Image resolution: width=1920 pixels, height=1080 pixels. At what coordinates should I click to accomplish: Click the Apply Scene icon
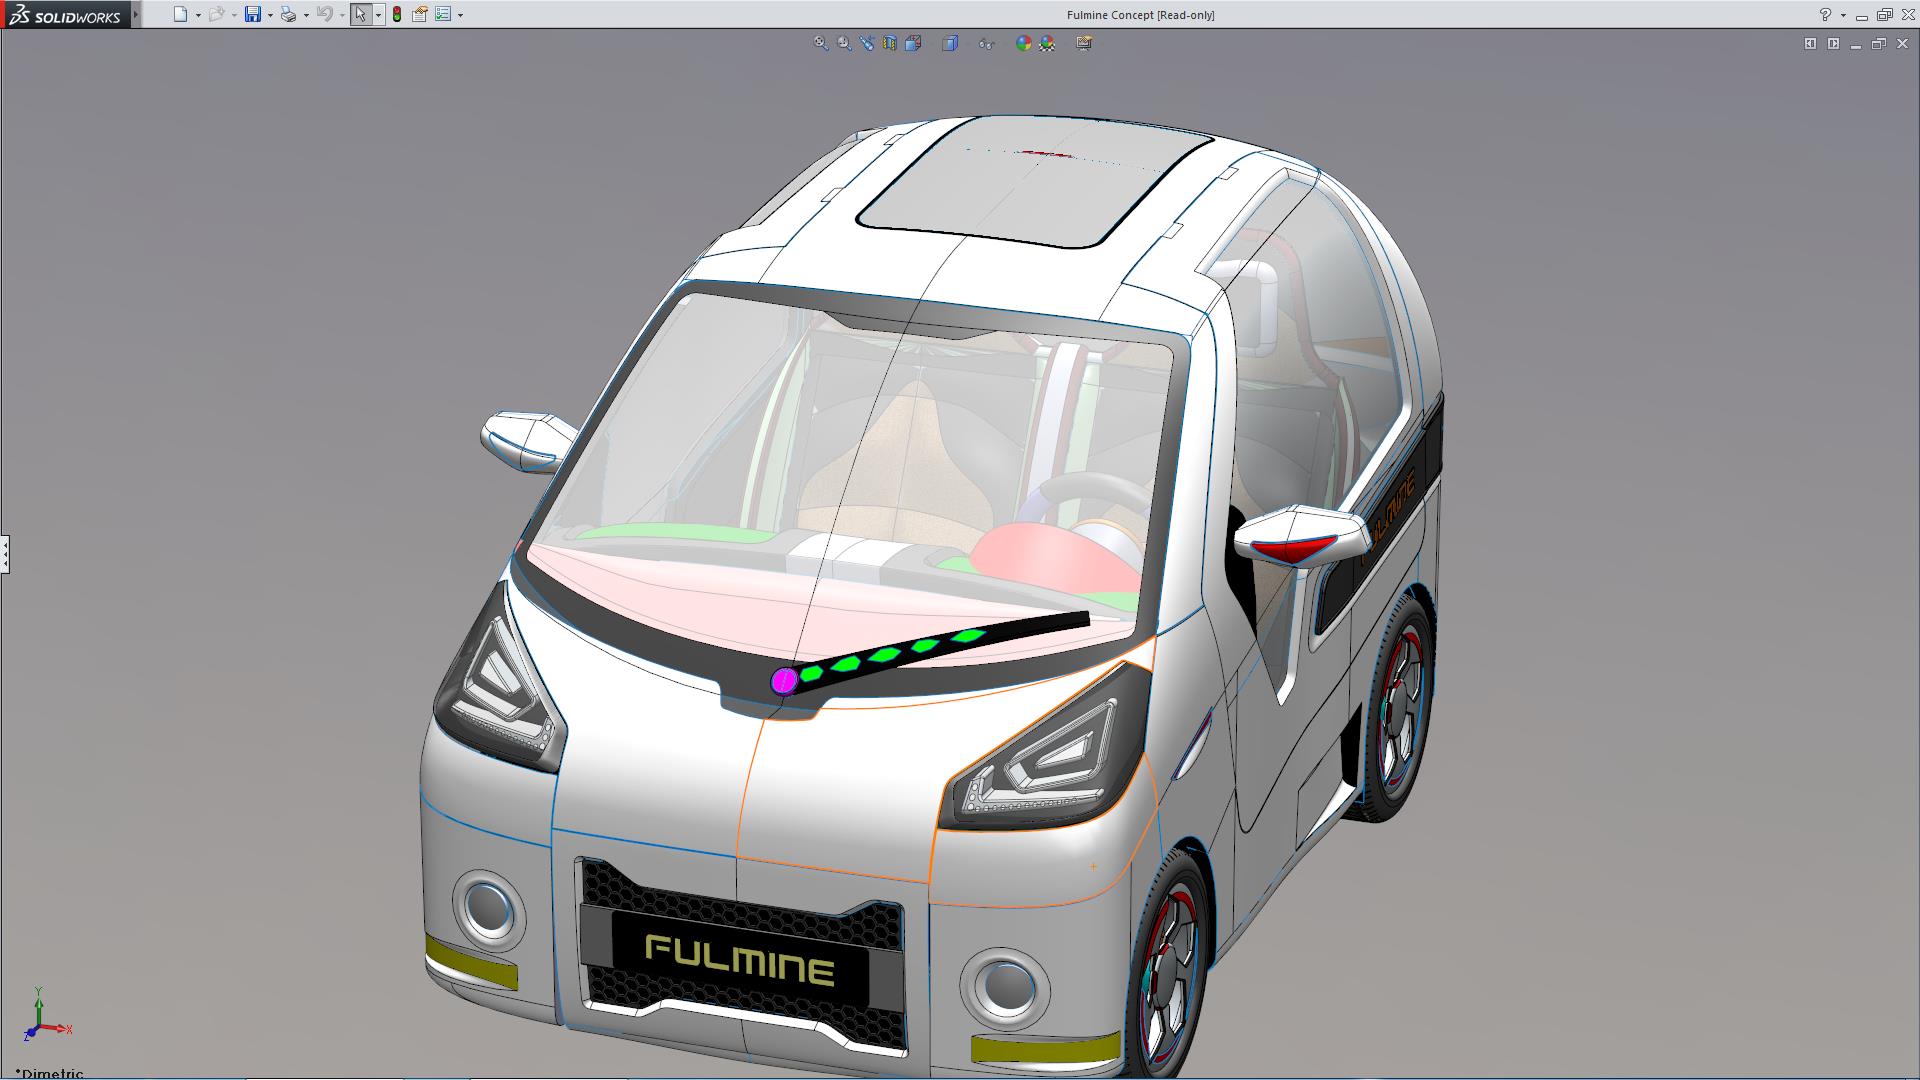(x=1047, y=43)
